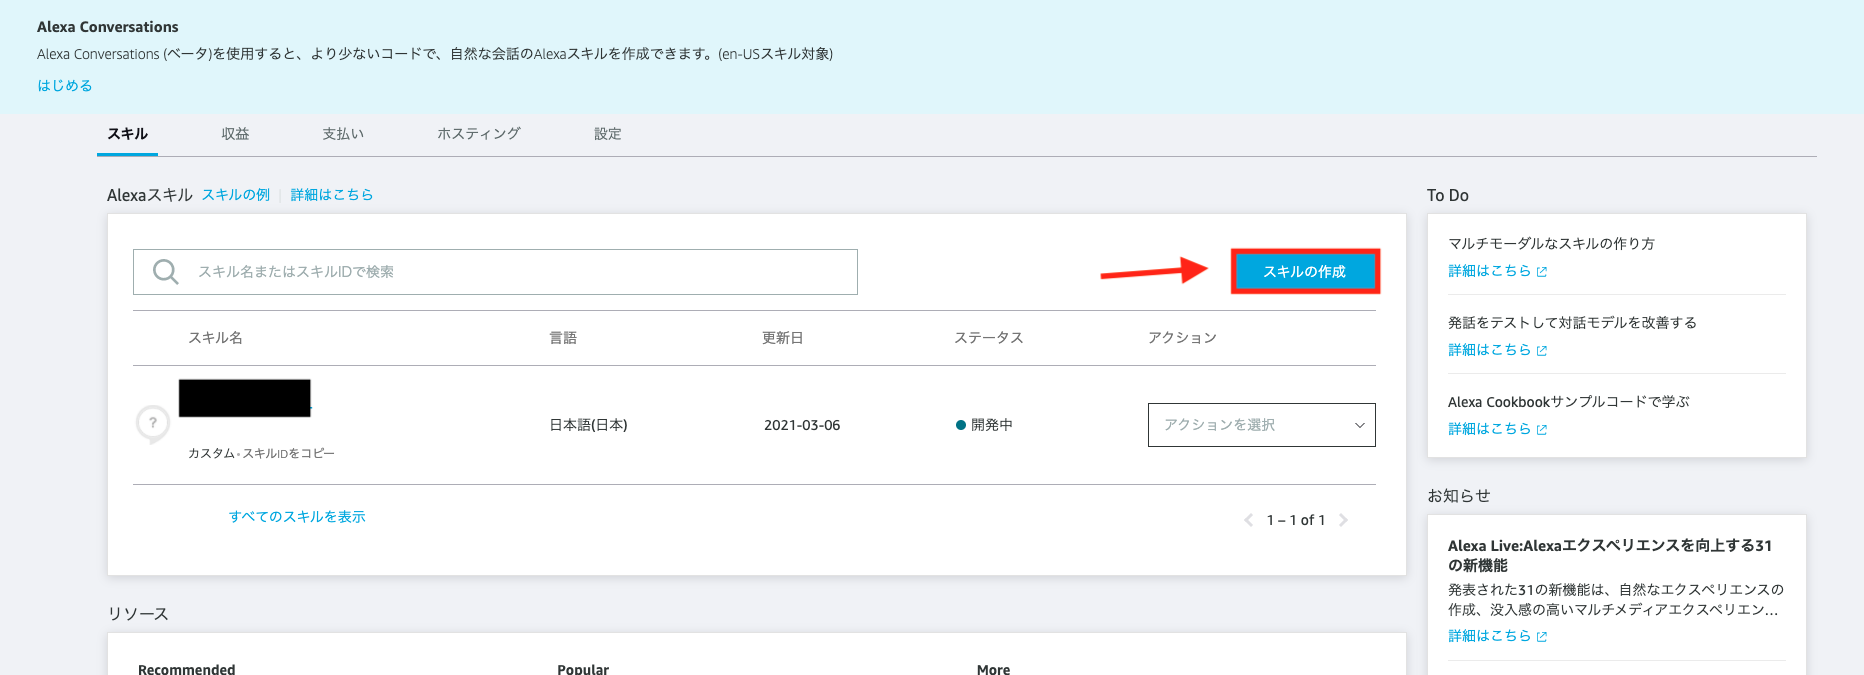This screenshot has height=675, width=1864.
Task: Open the ホスティング tab
Action: [479, 134]
